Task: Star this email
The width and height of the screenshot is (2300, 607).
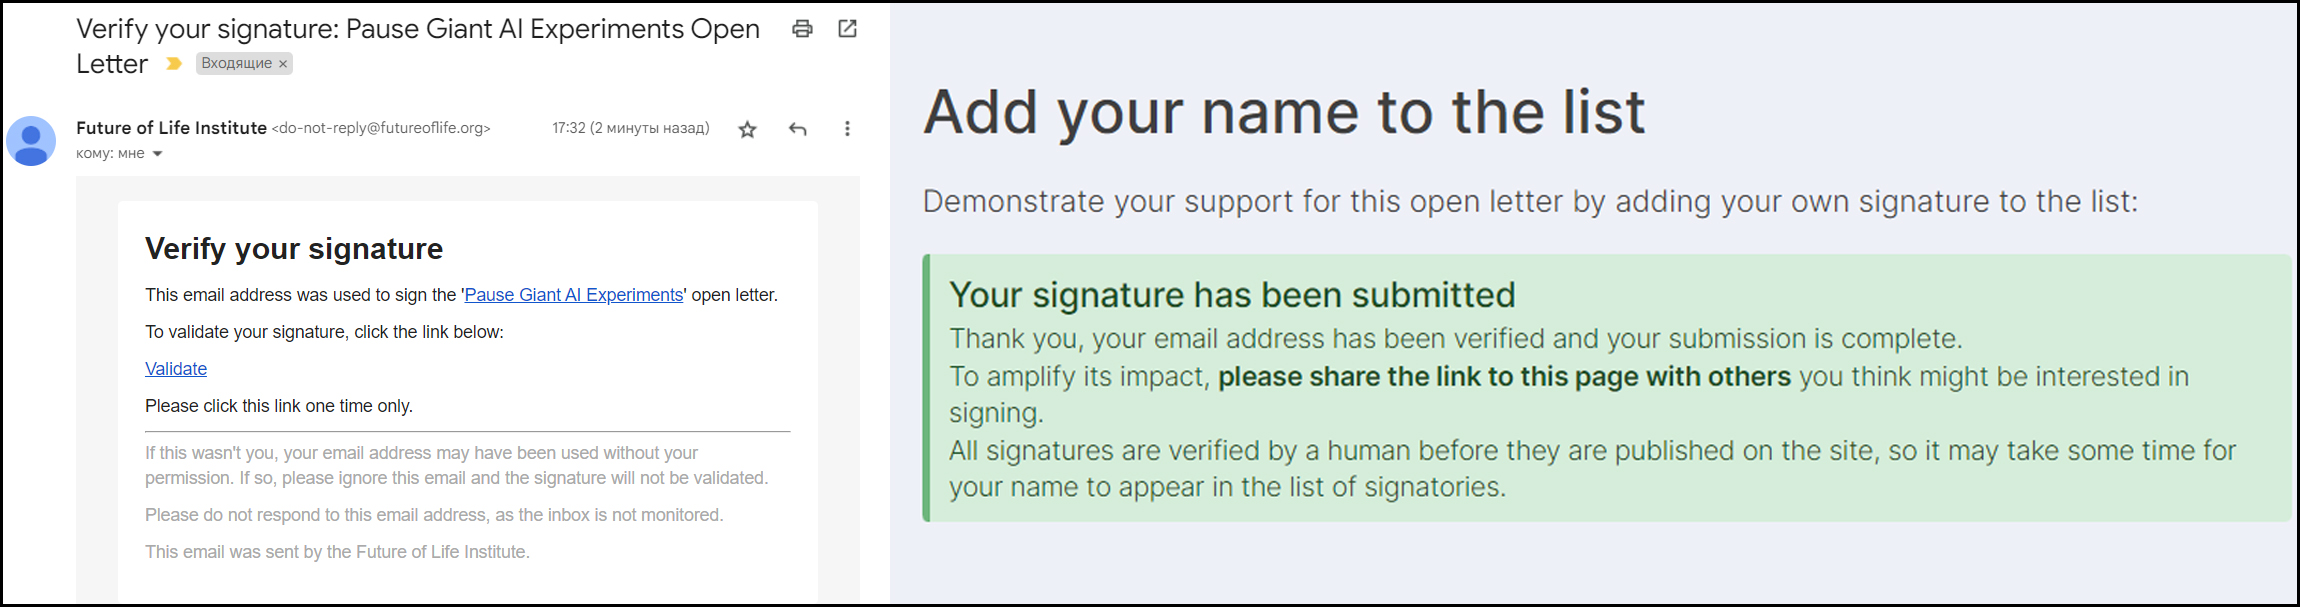Action: point(747,129)
